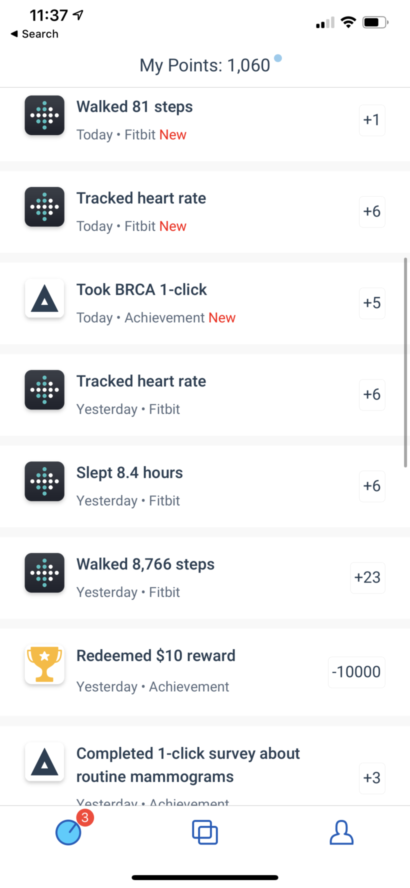Tap the +23 points badge for 8,766 steps
The width and height of the screenshot is (410, 888).
click(x=368, y=578)
